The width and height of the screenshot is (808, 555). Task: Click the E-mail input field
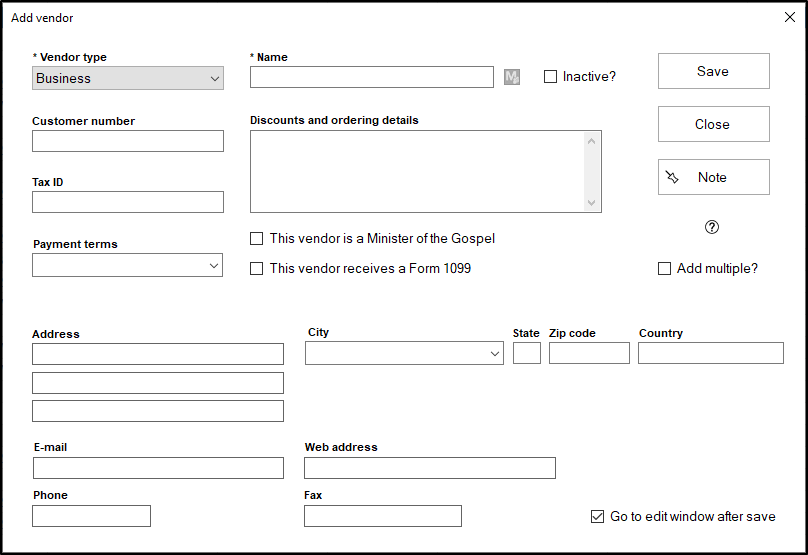click(158, 469)
